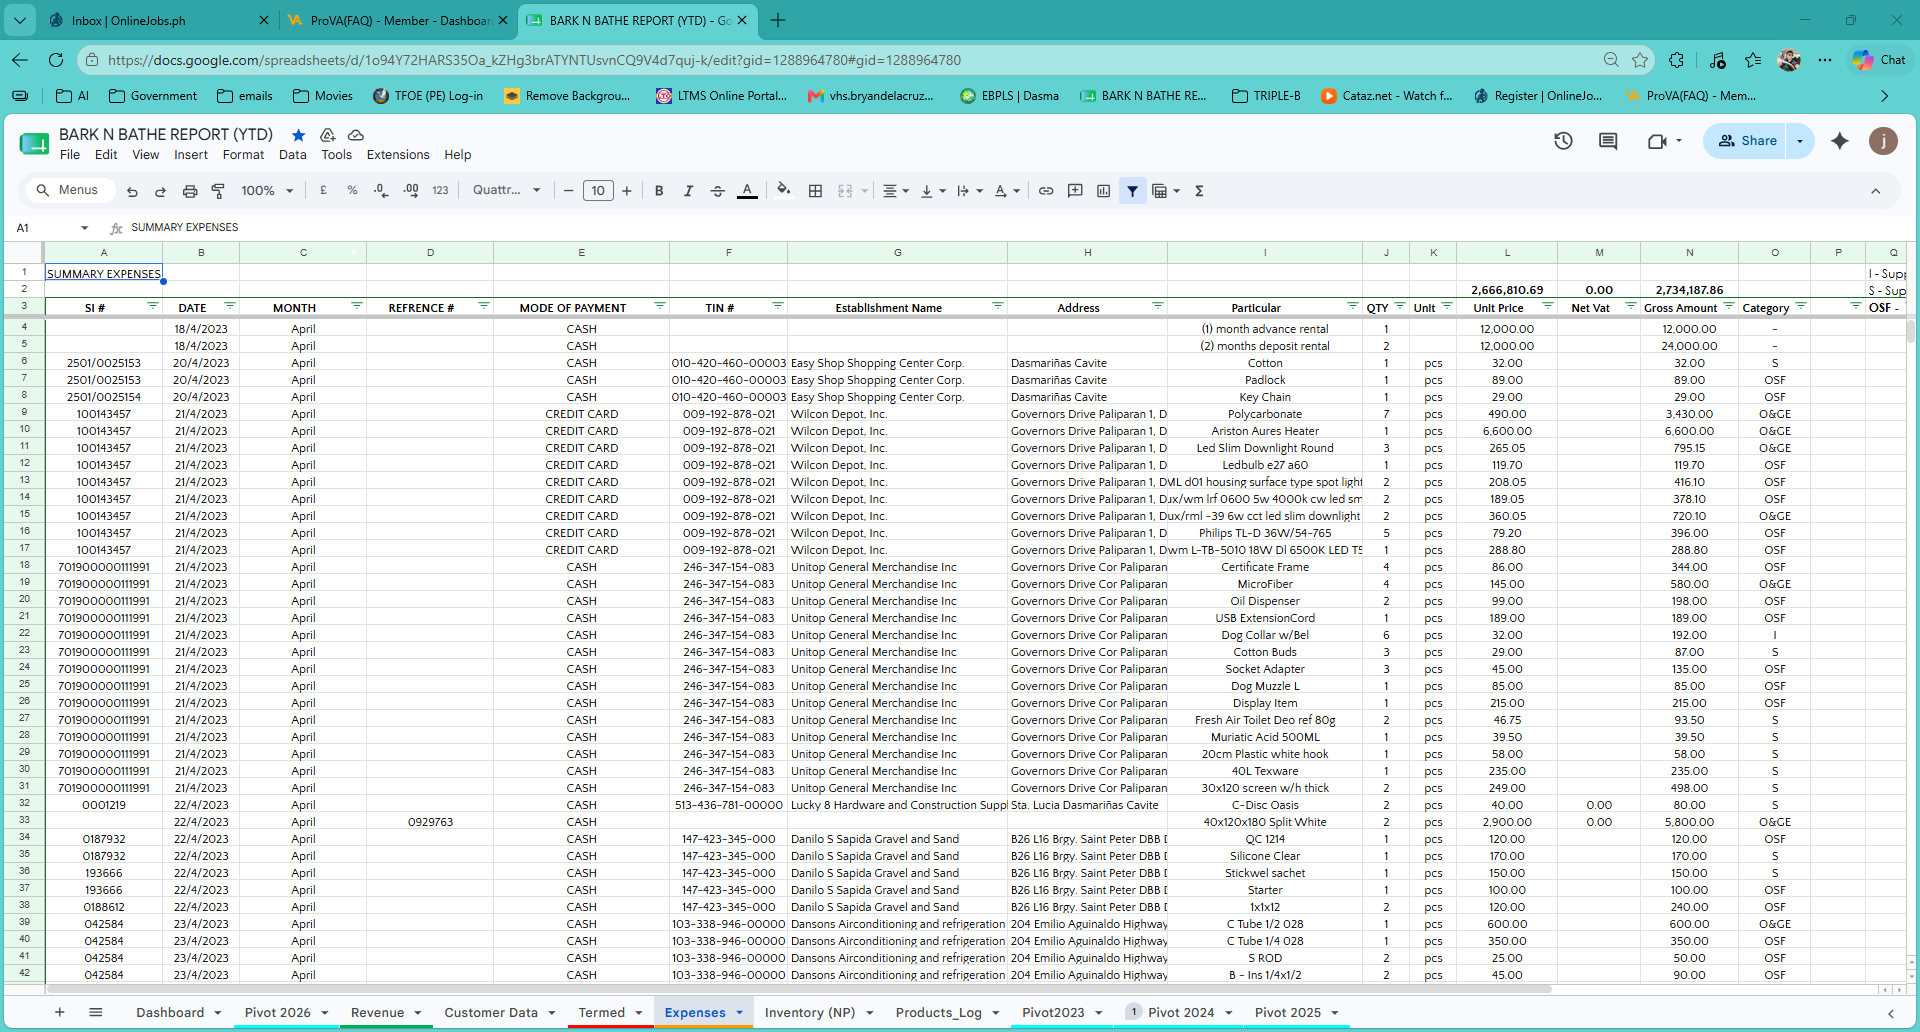Open all sheets list icon
The width and height of the screenshot is (1920, 1032).
tap(96, 1012)
